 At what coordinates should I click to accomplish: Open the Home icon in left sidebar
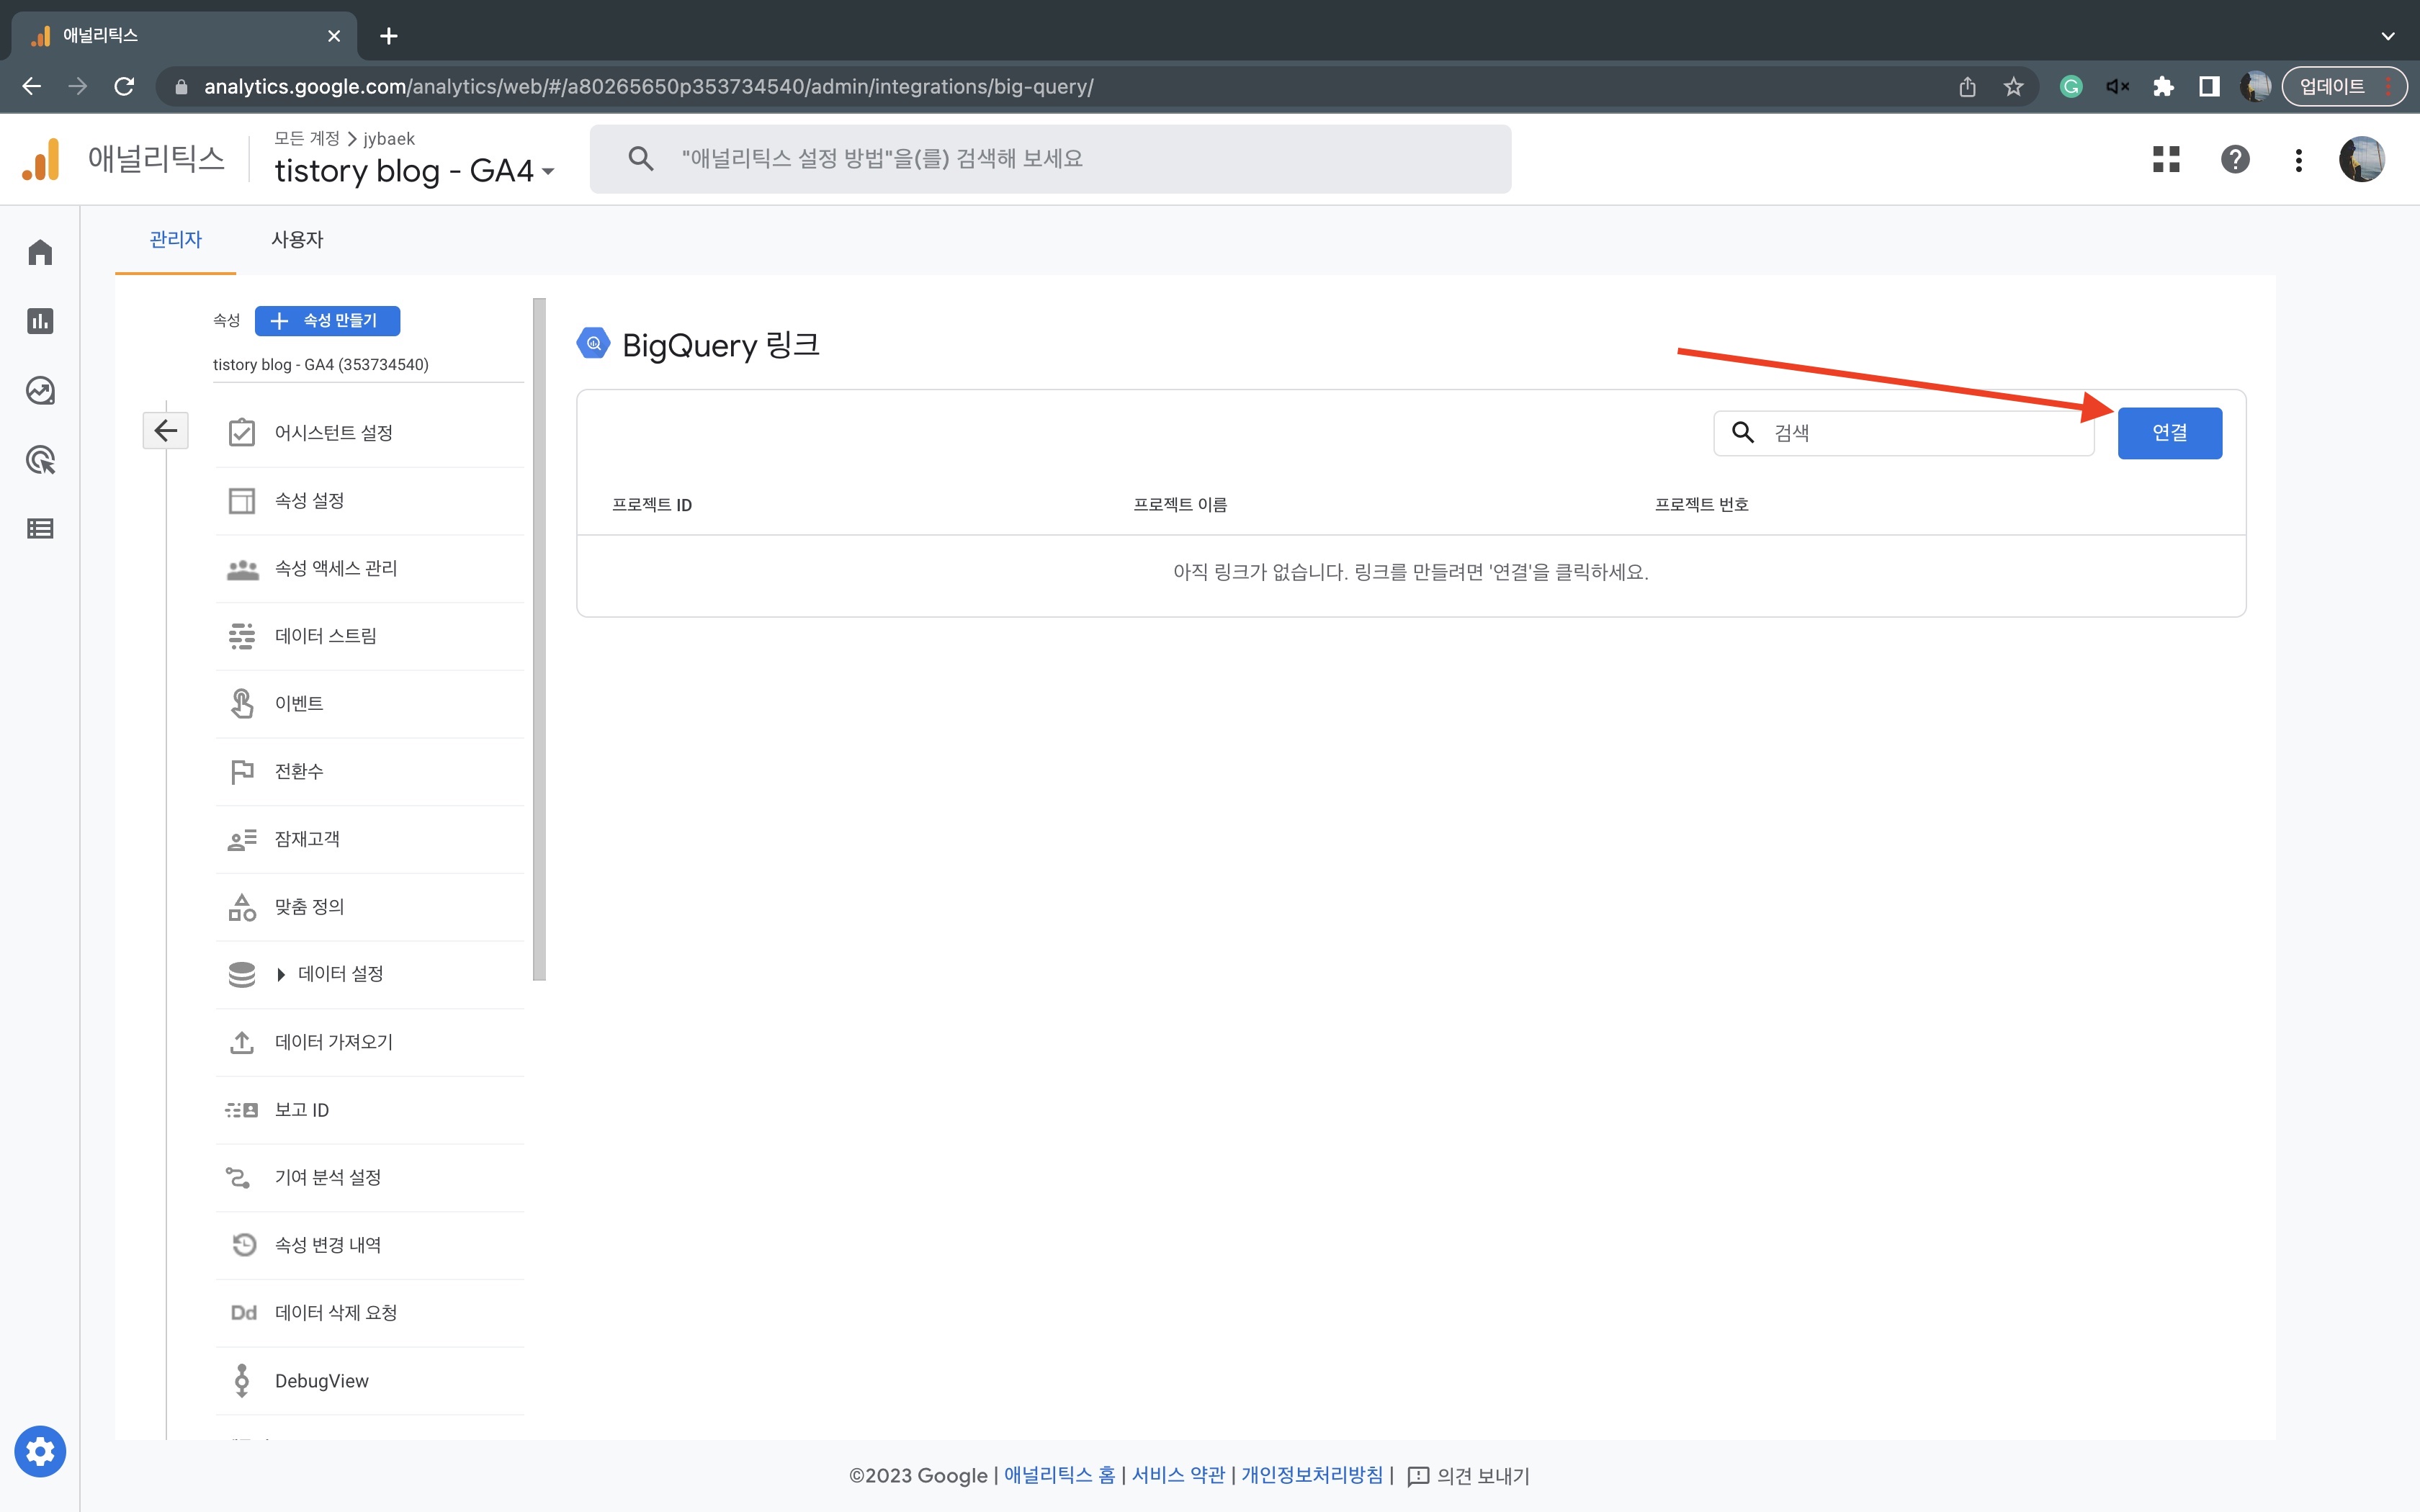tap(40, 252)
